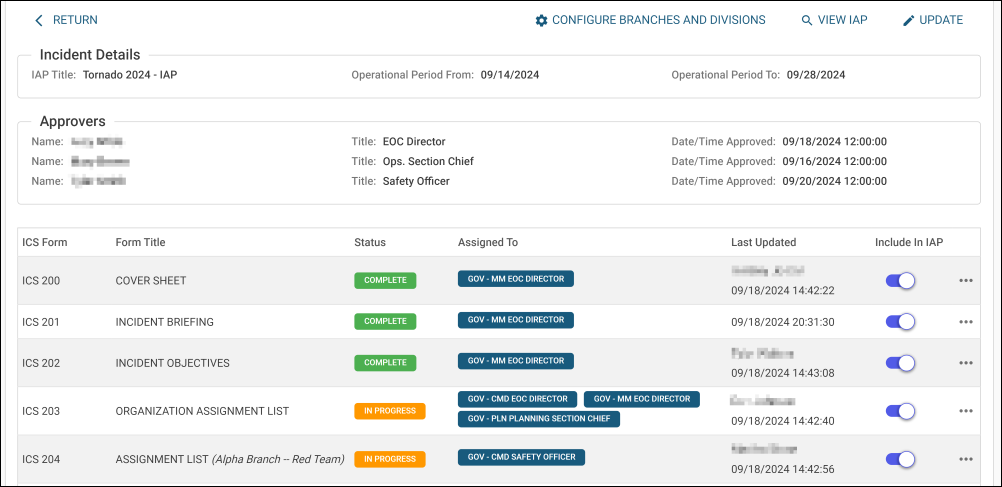Open the three-dot menu for ICS 201
The image size is (1002, 487).
(x=965, y=322)
